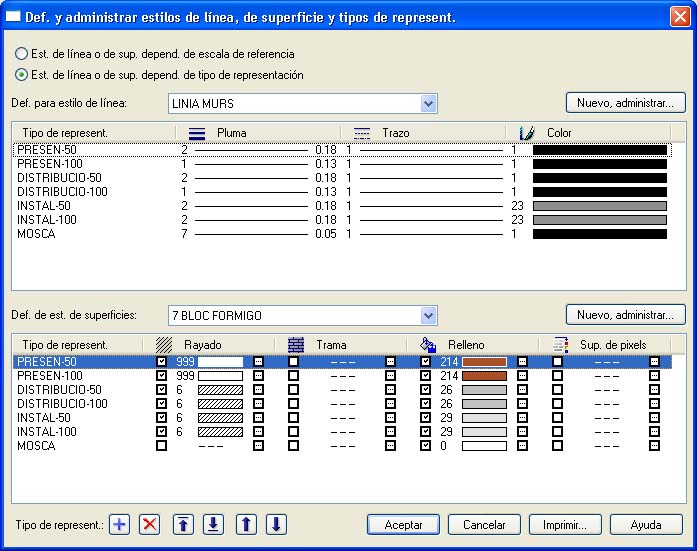Image resolution: width=697 pixels, height=551 pixels.
Task: Click the Relleno column header
Action: [473, 345]
